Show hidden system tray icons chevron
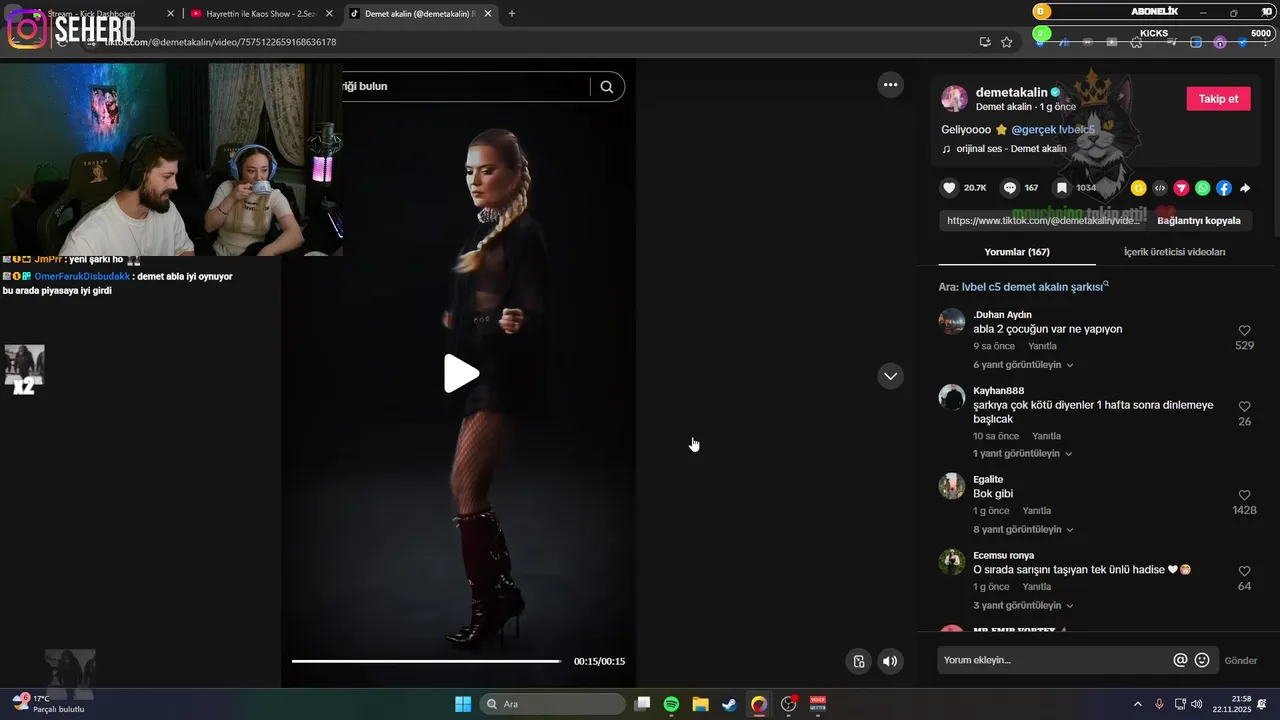The height and width of the screenshot is (720, 1280). [x=1137, y=704]
